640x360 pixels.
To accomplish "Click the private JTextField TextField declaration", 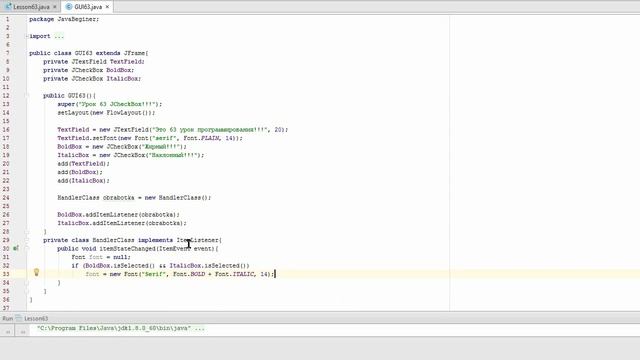I will (94, 62).
